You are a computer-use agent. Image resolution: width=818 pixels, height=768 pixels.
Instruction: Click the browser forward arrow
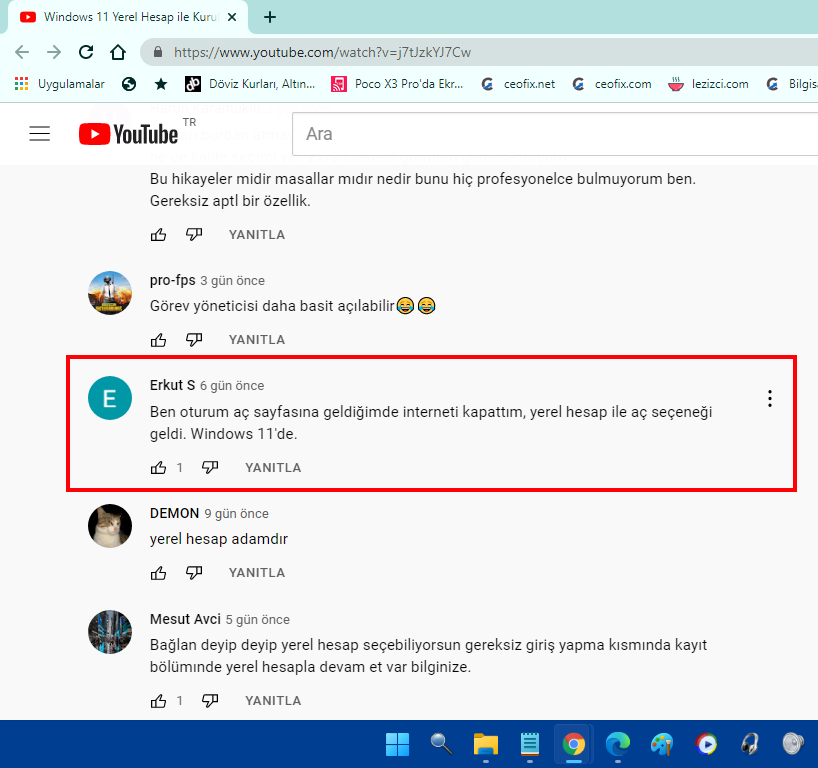click(54, 52)
